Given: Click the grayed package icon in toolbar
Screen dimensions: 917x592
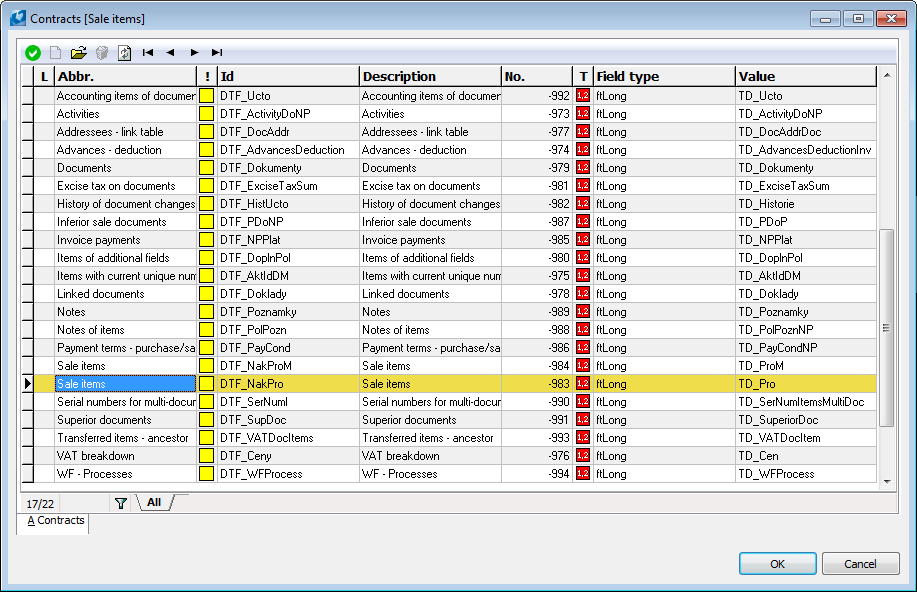Looking at the screenshot, I should click(102, 53).
